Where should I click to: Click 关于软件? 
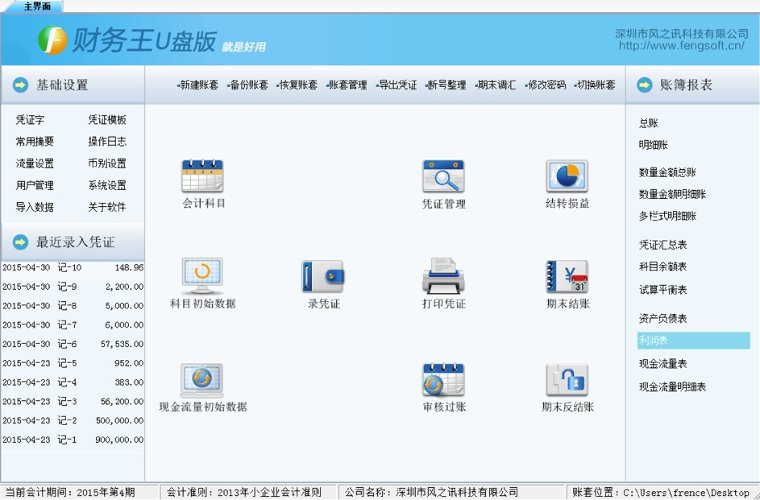[x=107, y=207]
